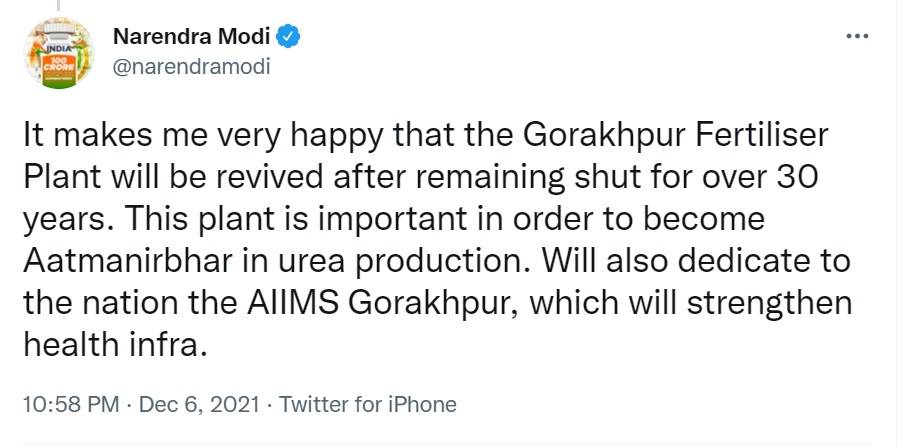Click the Narendra Modi display name
The height and width of the screenshot is (447, 904).
click(193, 37)
